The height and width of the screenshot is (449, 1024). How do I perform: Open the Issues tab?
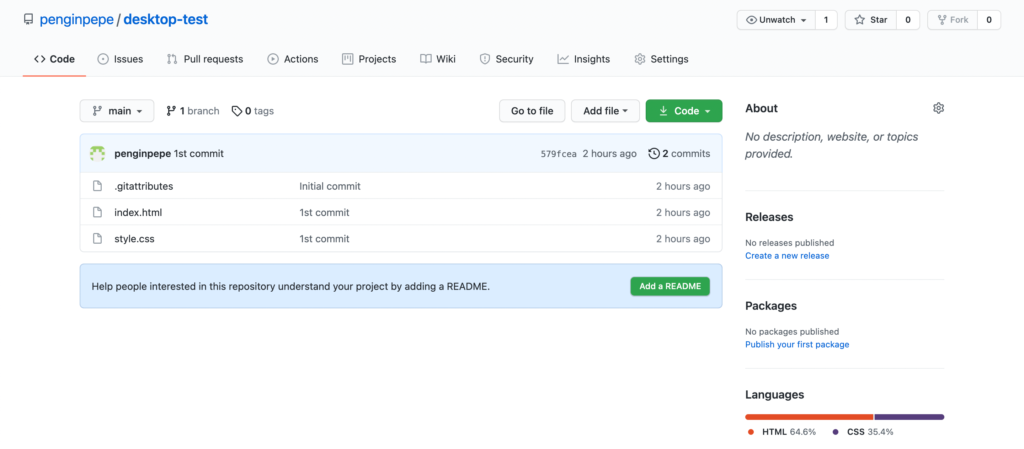120,59
